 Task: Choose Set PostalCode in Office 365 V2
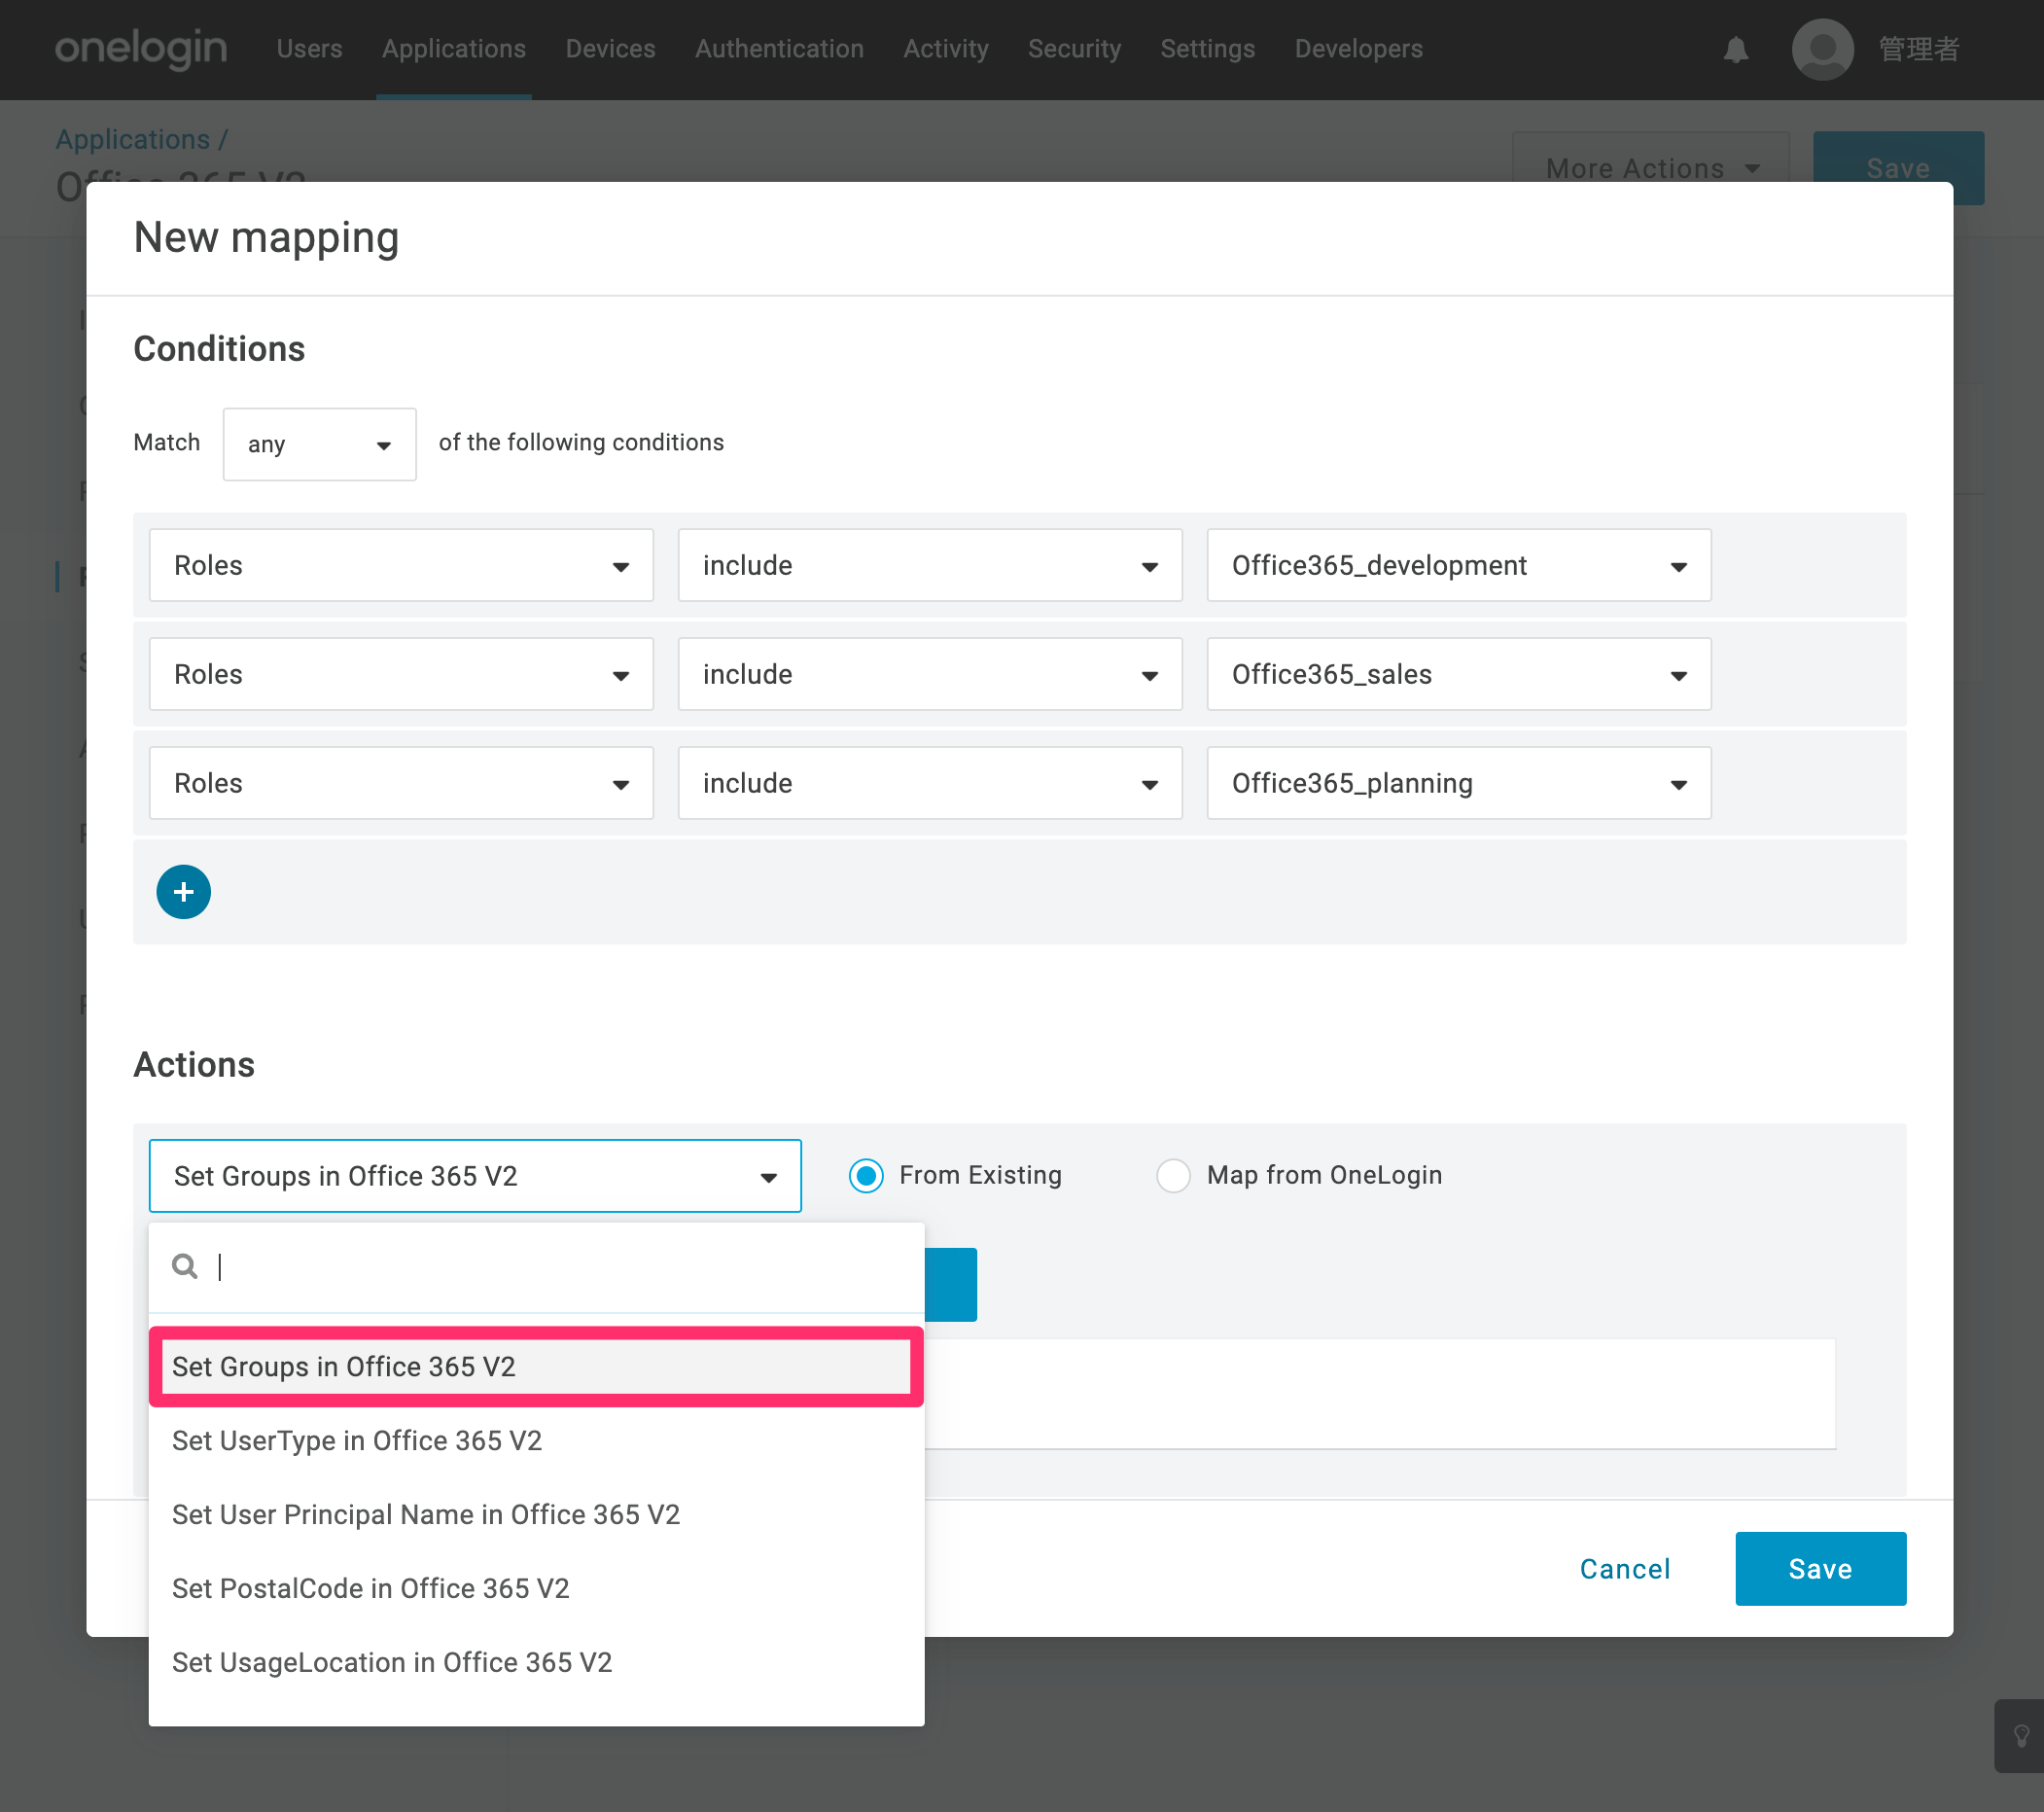(x=536, y=1589)
